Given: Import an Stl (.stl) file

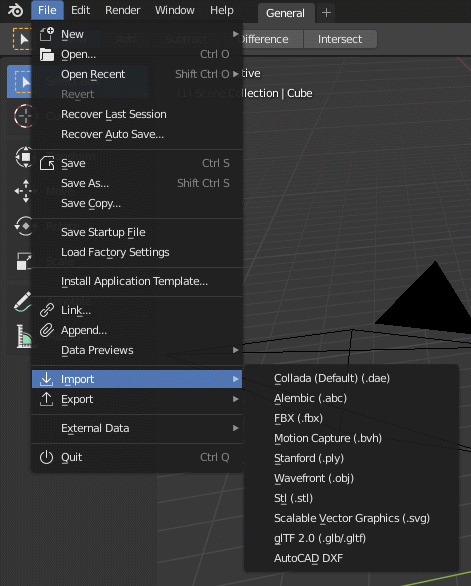Looking at the screenshot, I should coord(351,498).
